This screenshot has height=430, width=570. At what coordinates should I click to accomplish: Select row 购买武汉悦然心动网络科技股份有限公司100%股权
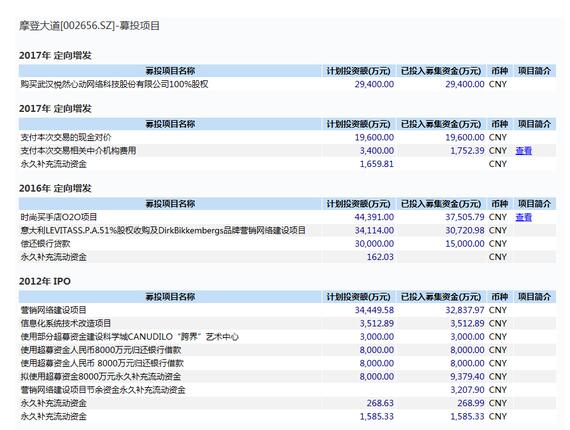click(x=287, y=84)
